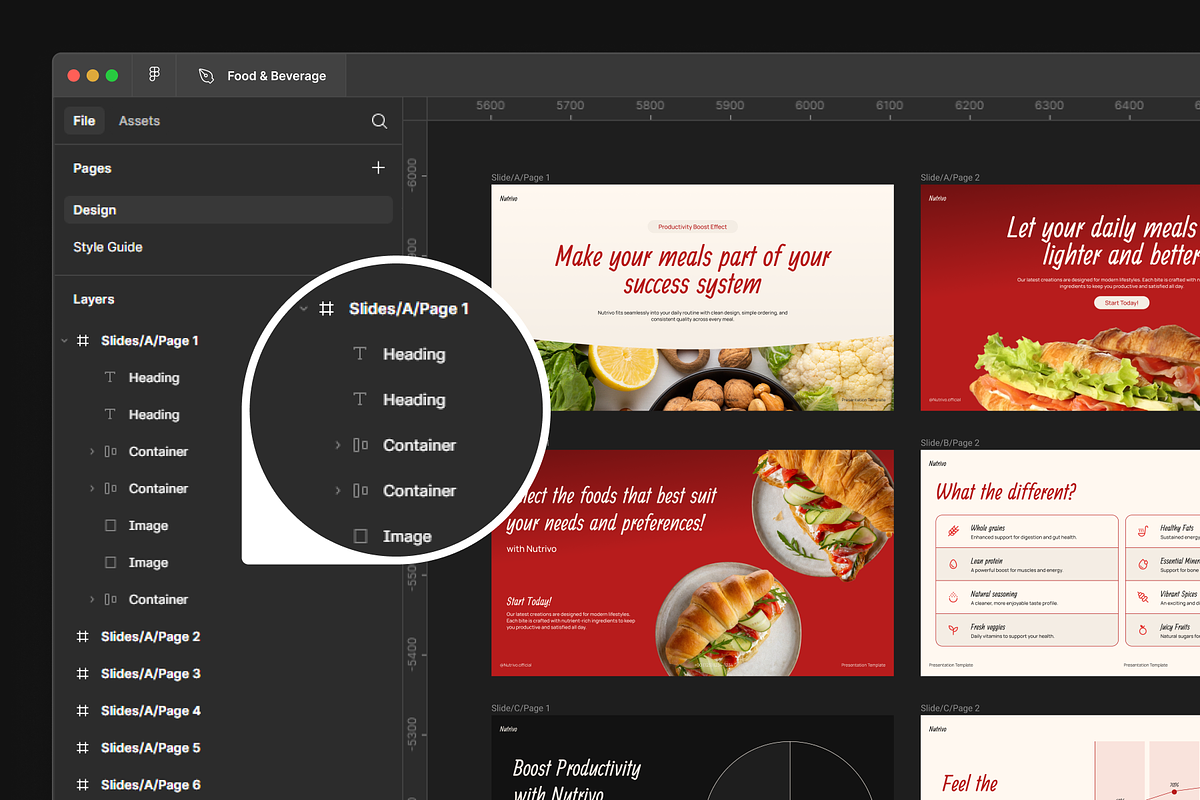The image size is (1200, 800).
Task: Click the egg icon beside Lean protein
Action: 952,564
